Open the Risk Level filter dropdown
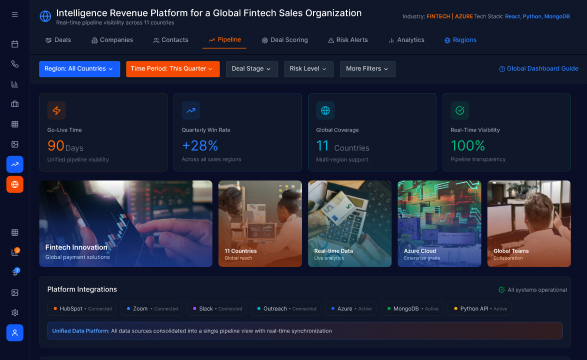Image resolution: width=587 pixels, height=360 pixels. pyautogui.click(x=308, y=69)
